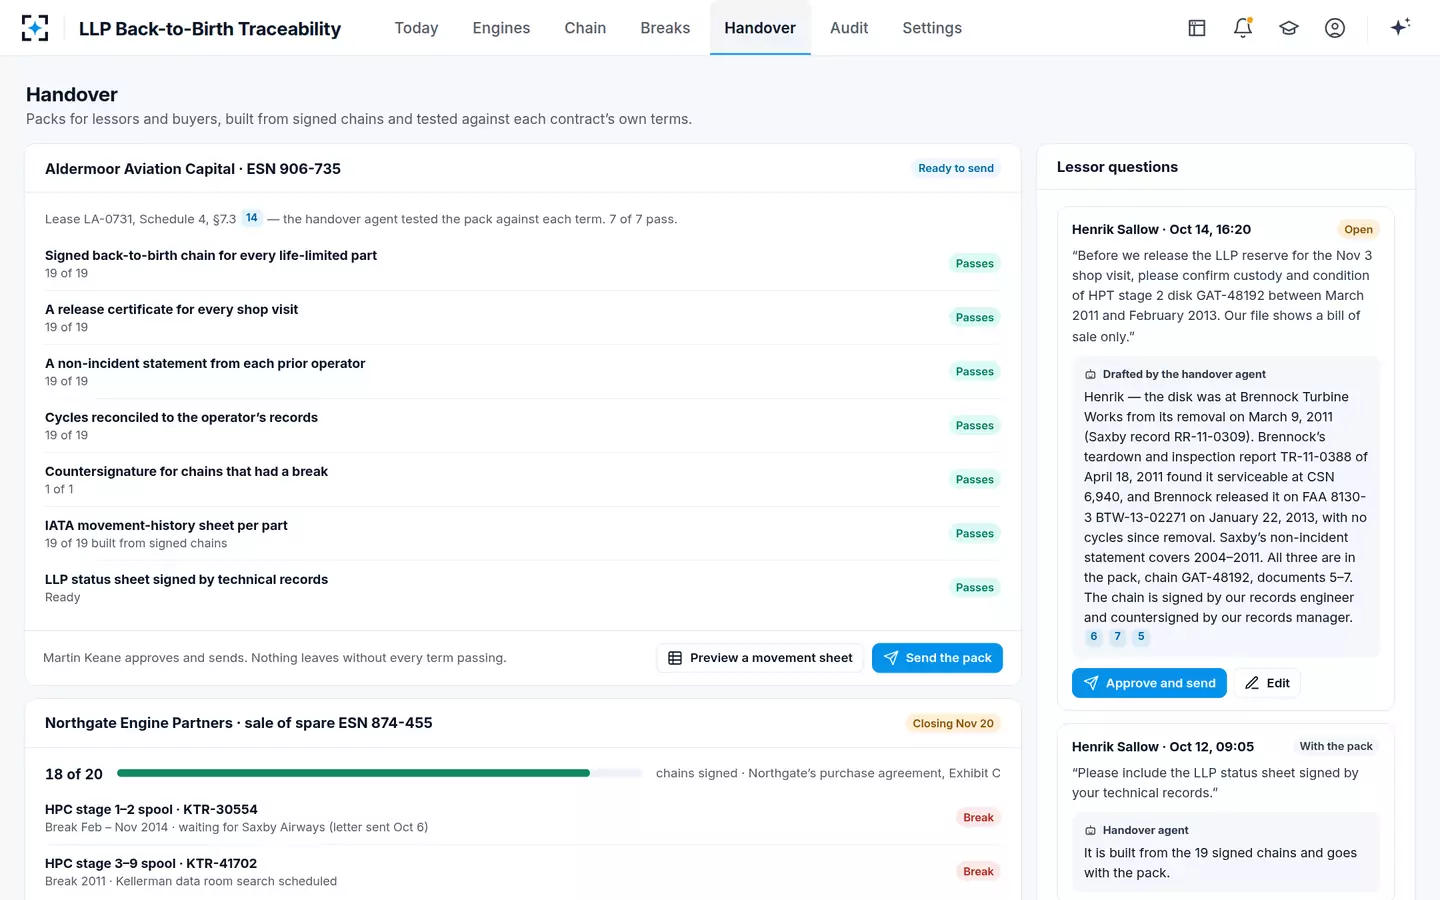The height and width of the screenshot is (900, 1440).
Task: Select the Signed back-to-birth chain term row
Action: (522, 264)
